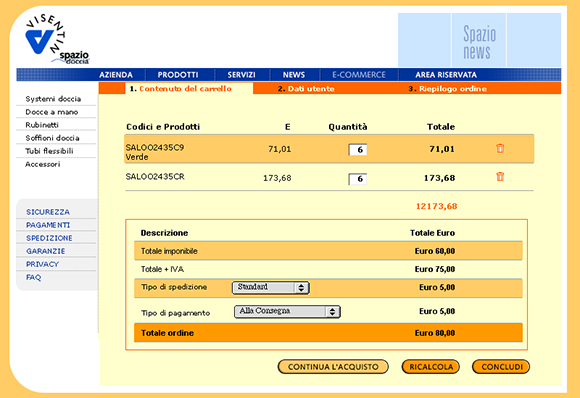
Task: Click the CONTINUA L'ACQUISTO button
Action: (333, 367)
